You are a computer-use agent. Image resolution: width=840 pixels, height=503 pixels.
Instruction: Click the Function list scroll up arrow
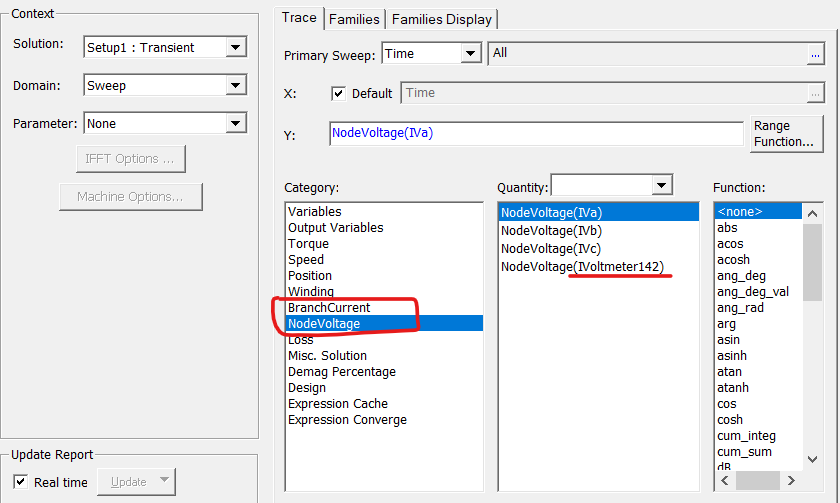pyautogui.click(x=812, y=214)
